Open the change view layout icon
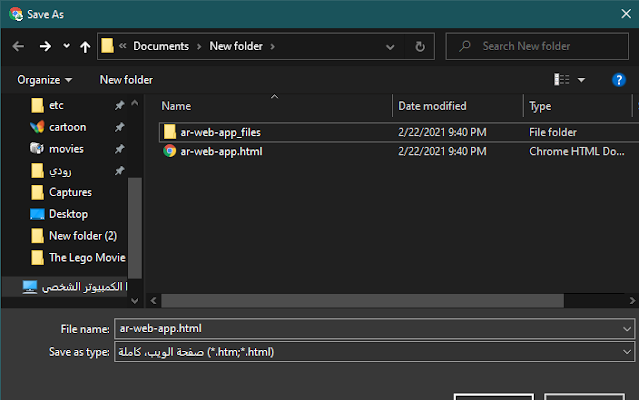The width and height of the screenshot is (639, 400). tap(562, 79)
